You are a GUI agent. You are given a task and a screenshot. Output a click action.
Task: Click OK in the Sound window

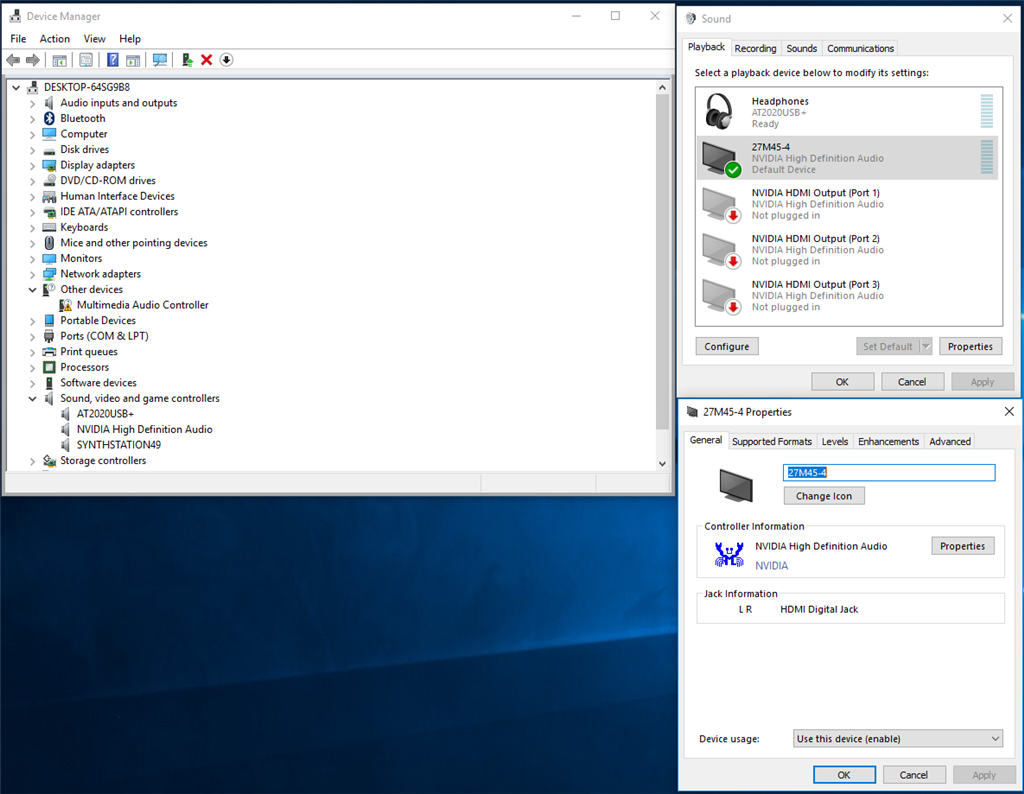[x=842, y=382]
